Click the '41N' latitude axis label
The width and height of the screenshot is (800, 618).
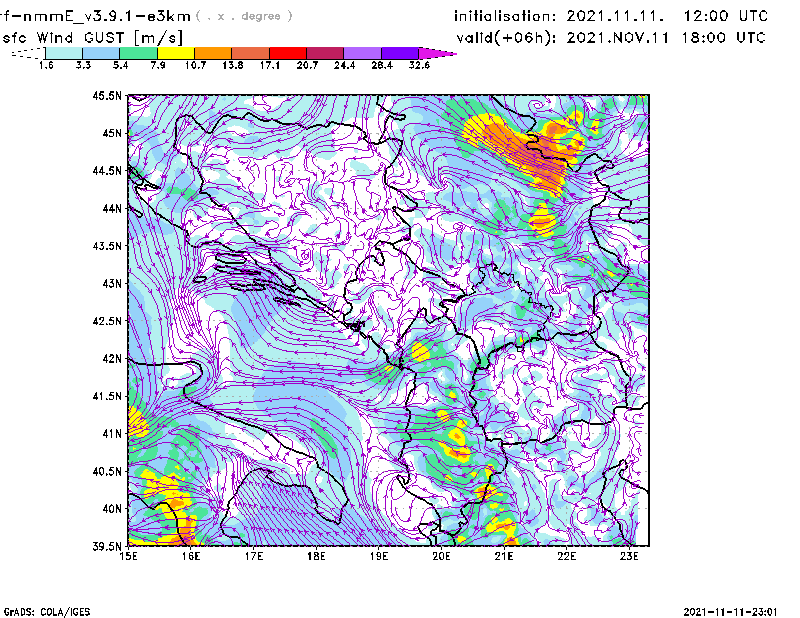112,434
